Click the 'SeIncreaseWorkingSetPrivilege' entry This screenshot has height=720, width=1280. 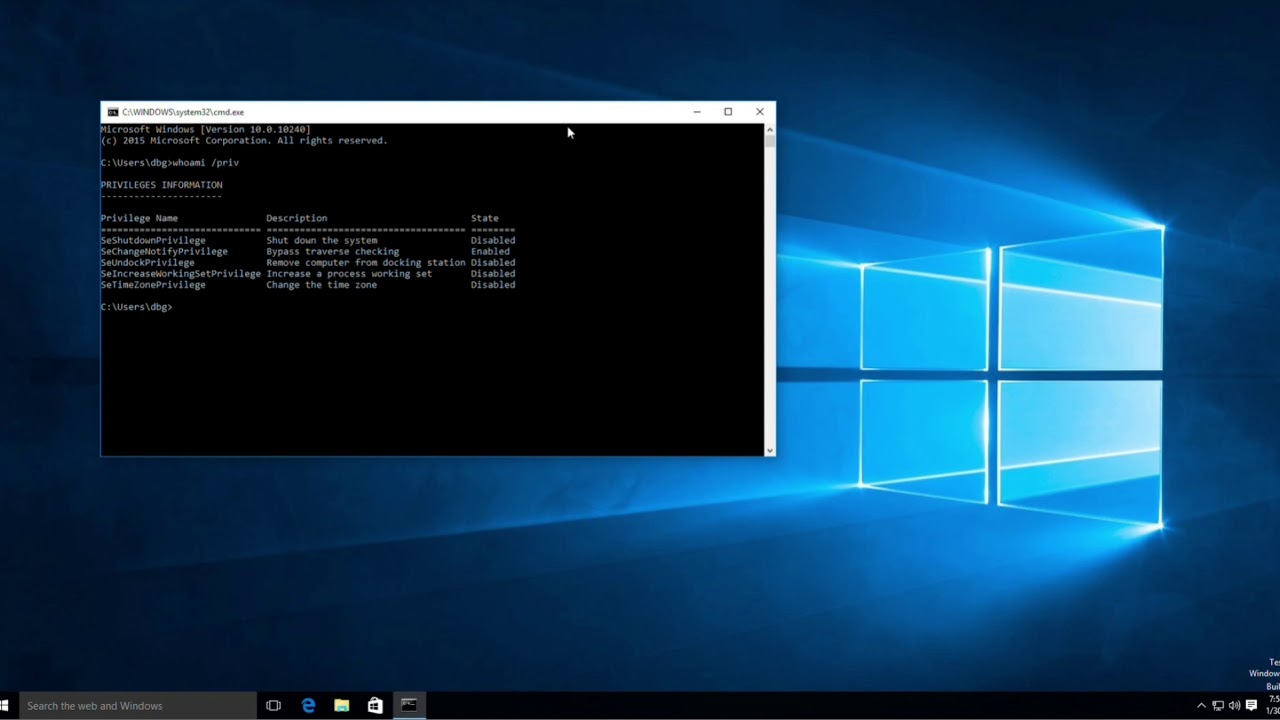(x=181, y=274)
